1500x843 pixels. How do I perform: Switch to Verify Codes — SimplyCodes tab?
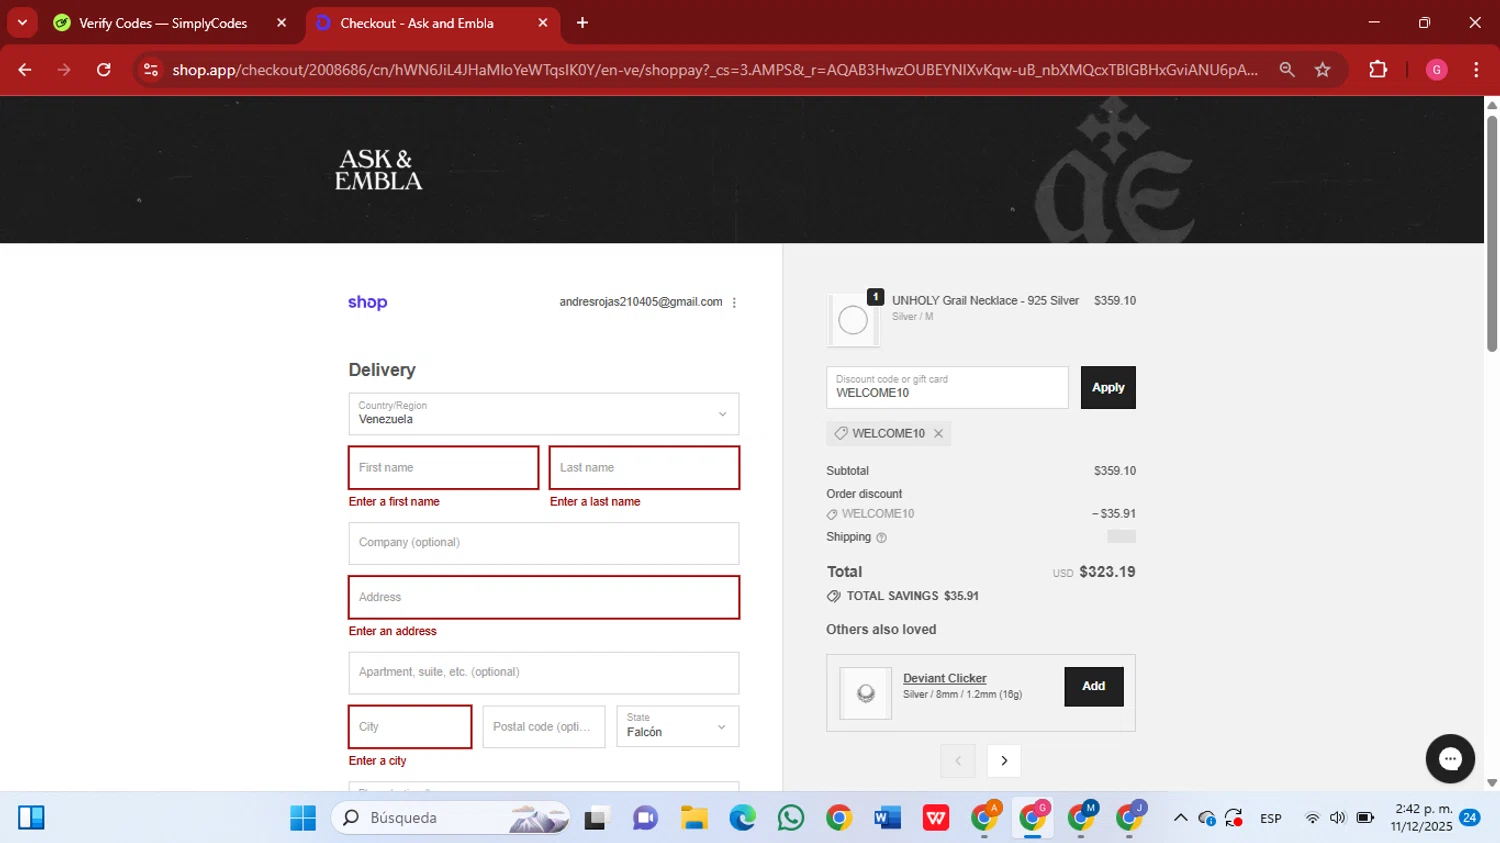point(163,23)
